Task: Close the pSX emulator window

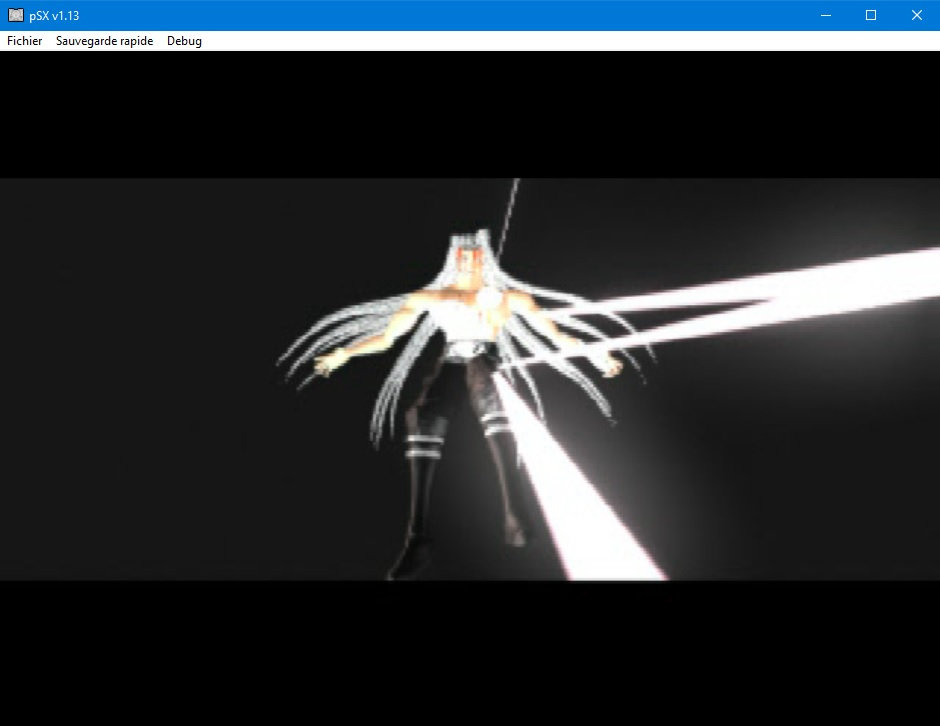Action: [x=917, y=15]
